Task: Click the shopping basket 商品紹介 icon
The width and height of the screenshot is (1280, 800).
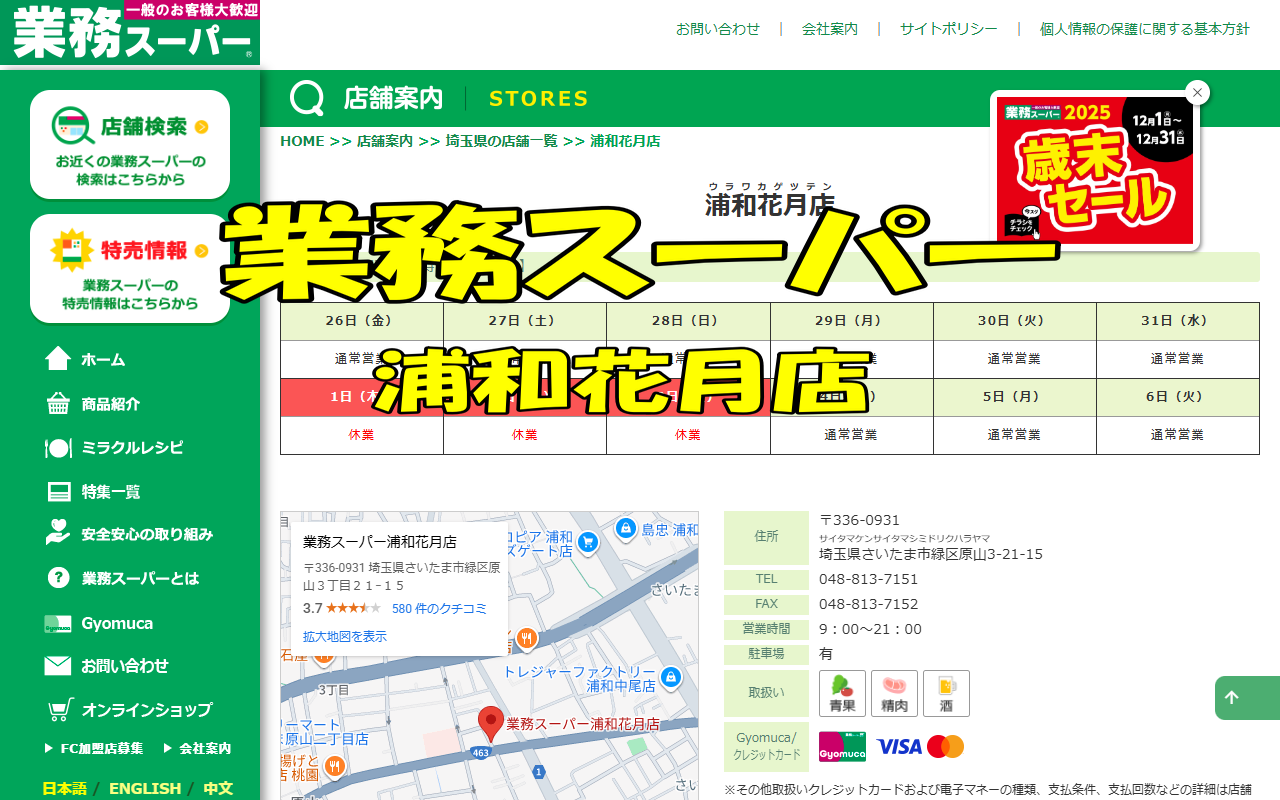Action: click(x=58, y=404)
